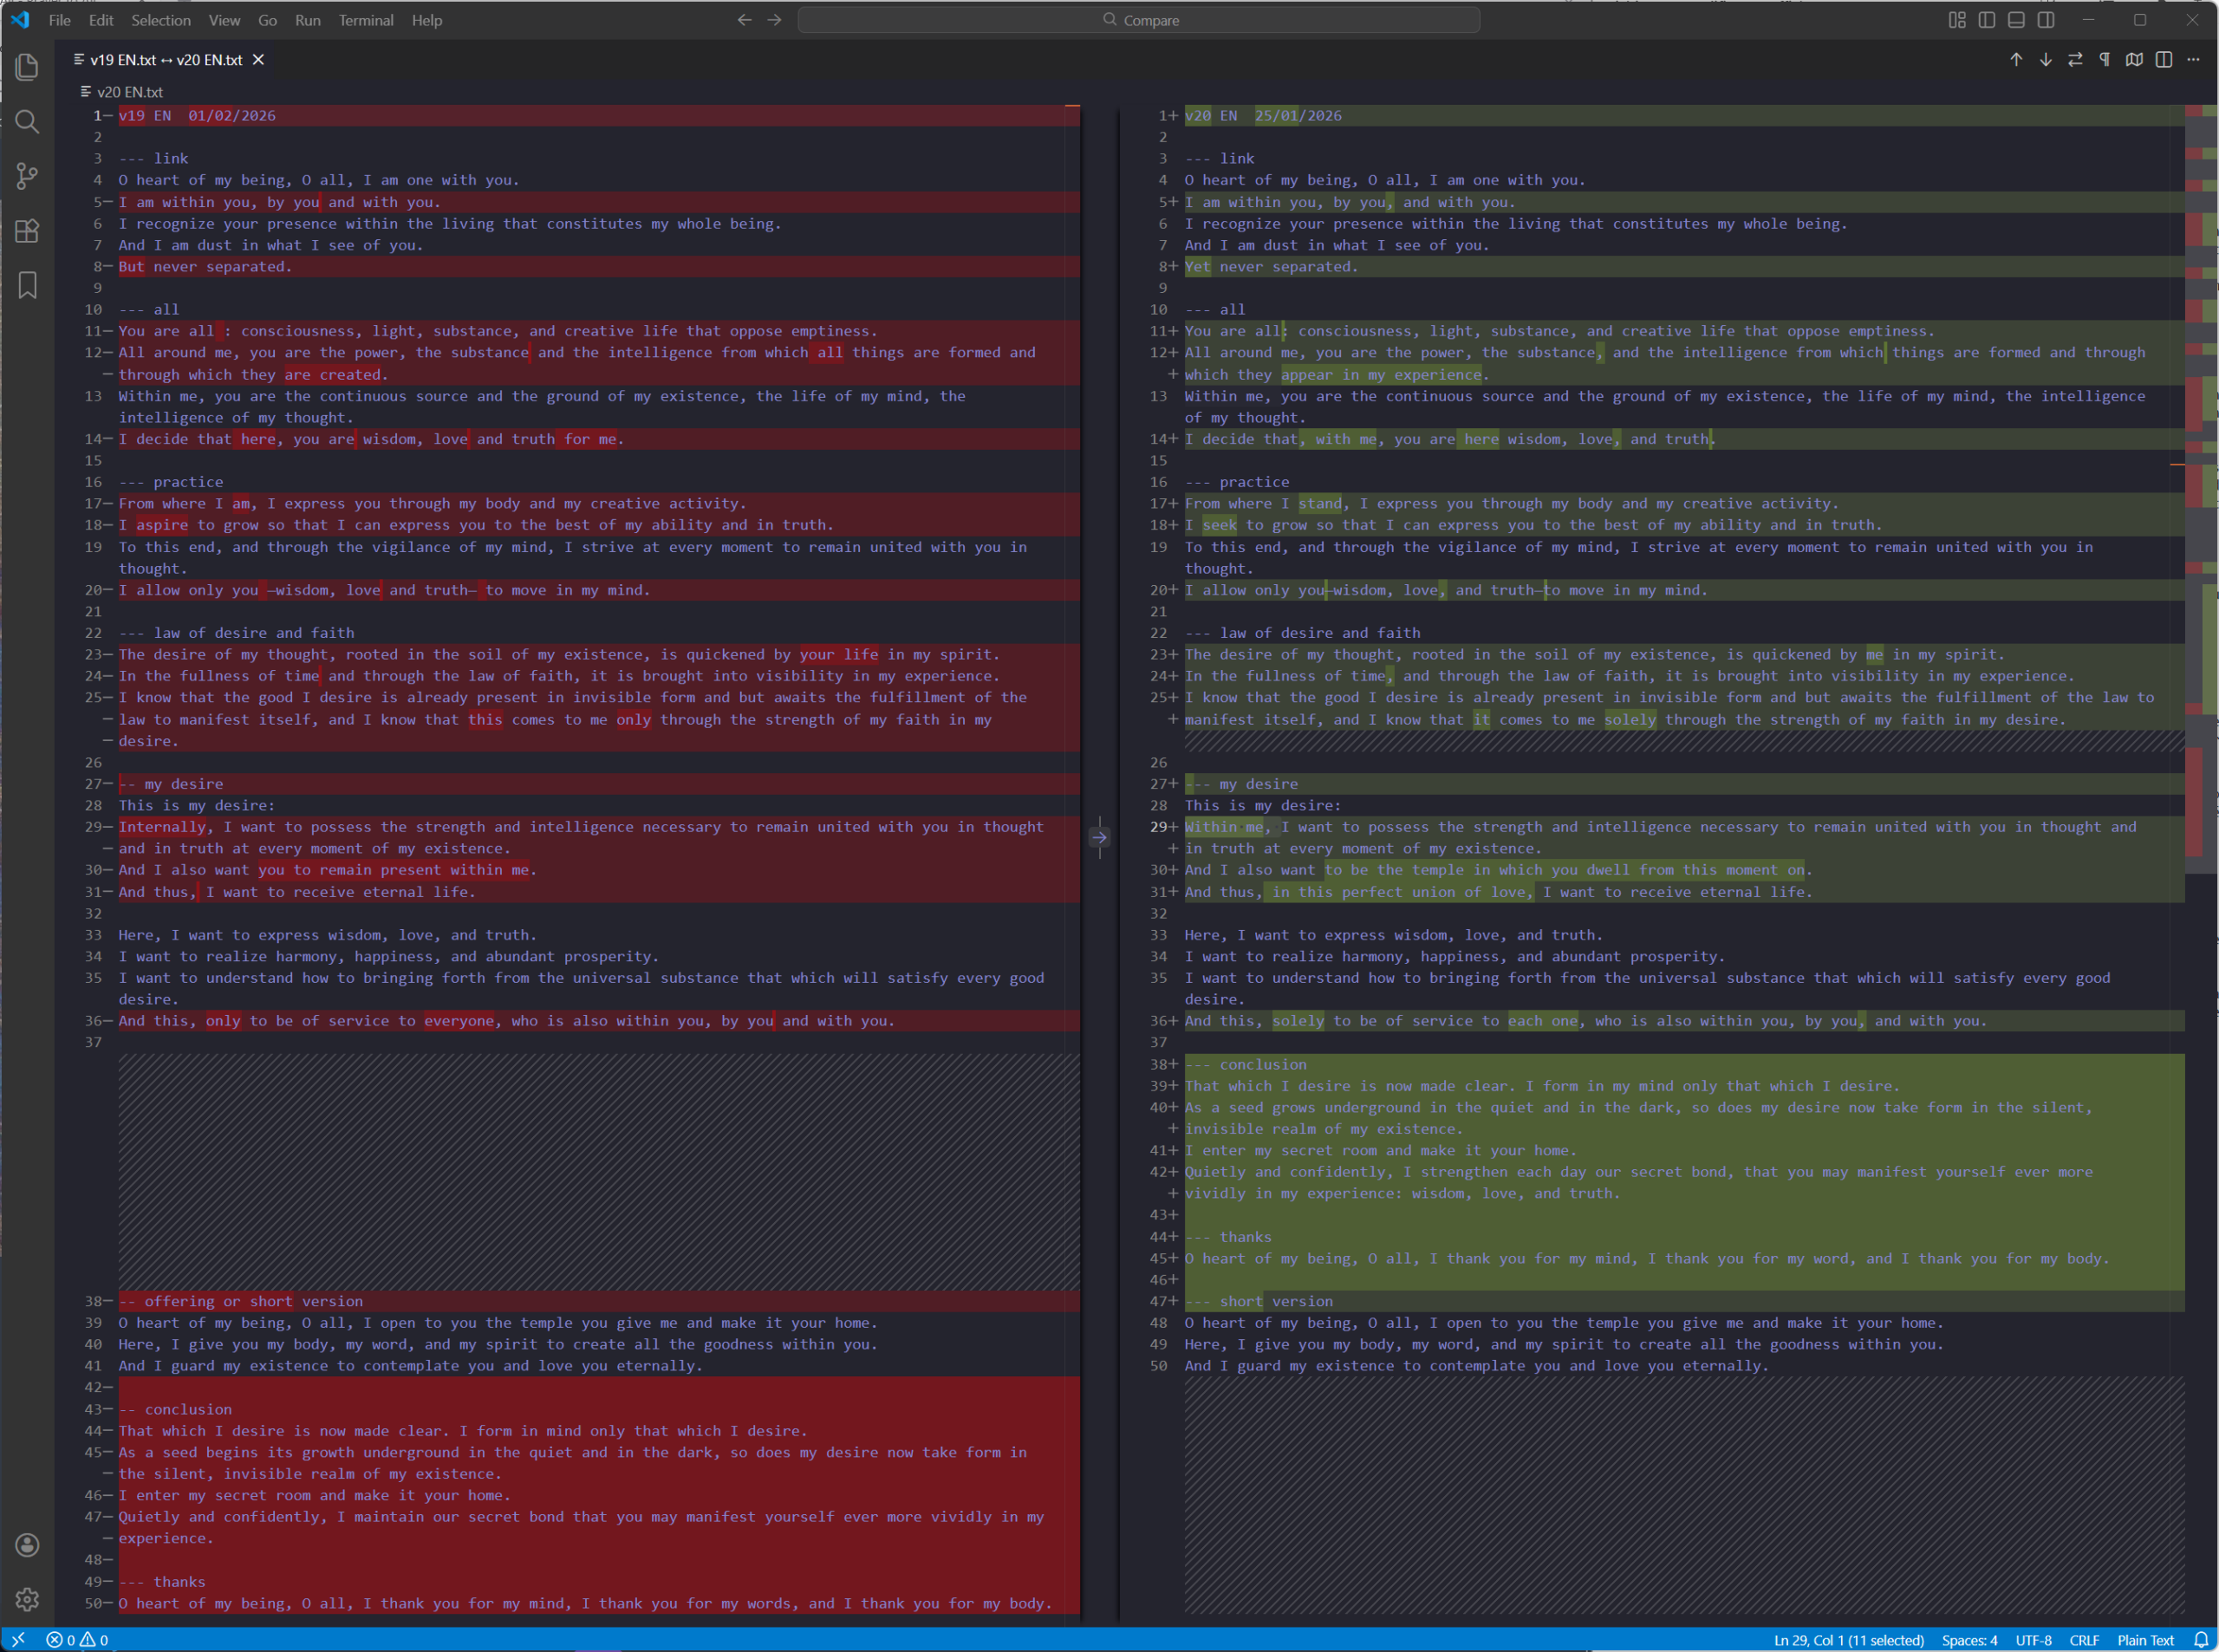This screenshot has width=2219, height=1652.
Task: Click the revert change arrow between panes
Action: coord(1099,837)
